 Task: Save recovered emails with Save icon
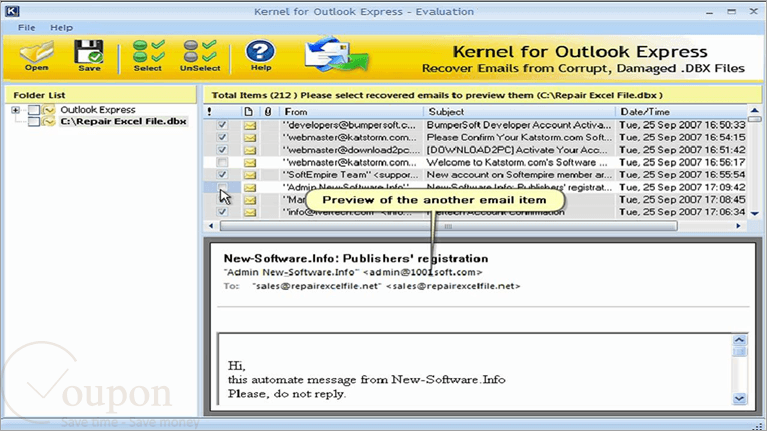pos(89,56)
